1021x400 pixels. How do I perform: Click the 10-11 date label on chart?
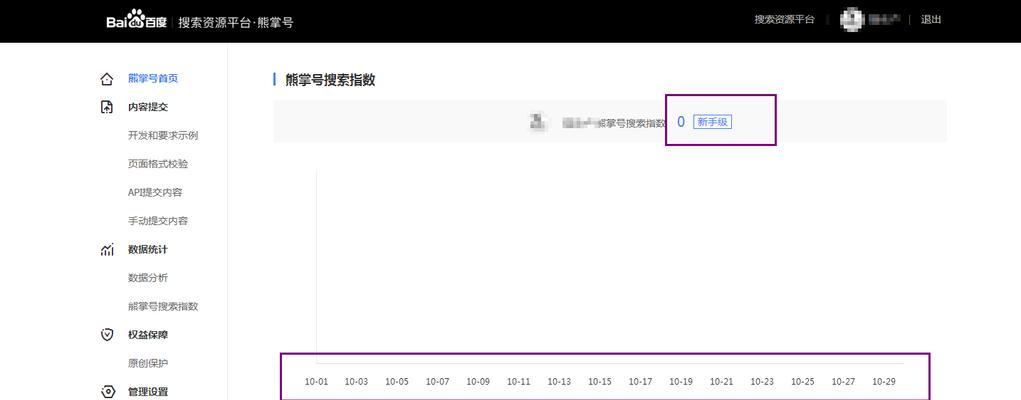pos(518,382)
